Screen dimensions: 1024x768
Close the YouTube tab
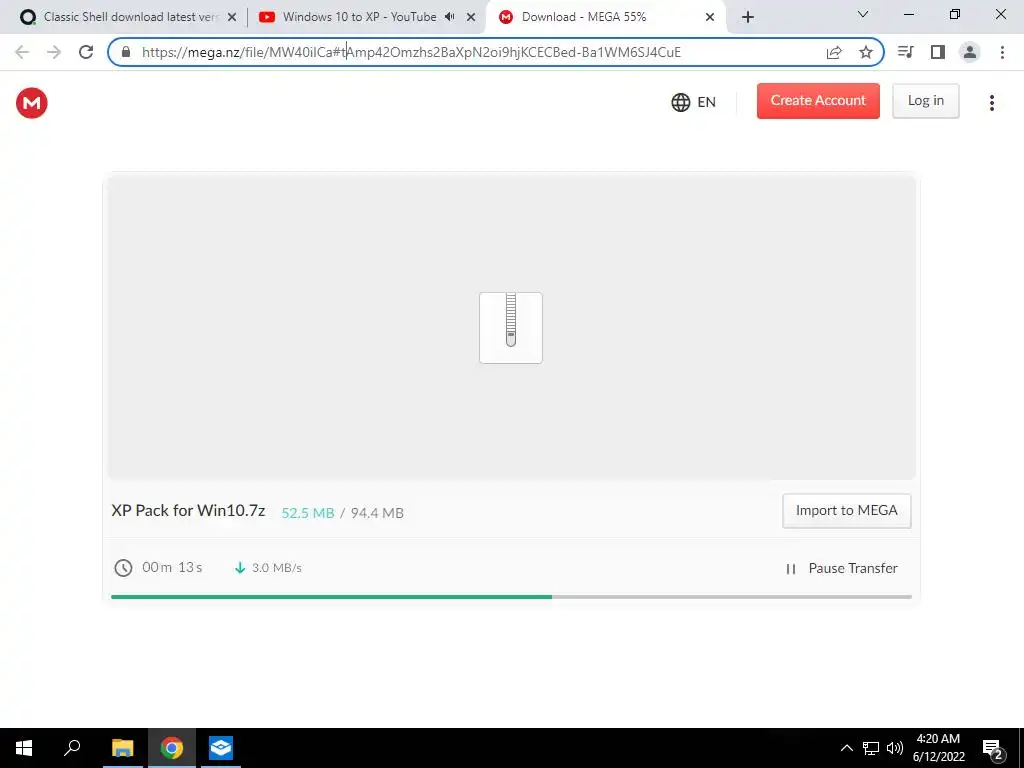[471, 18]
